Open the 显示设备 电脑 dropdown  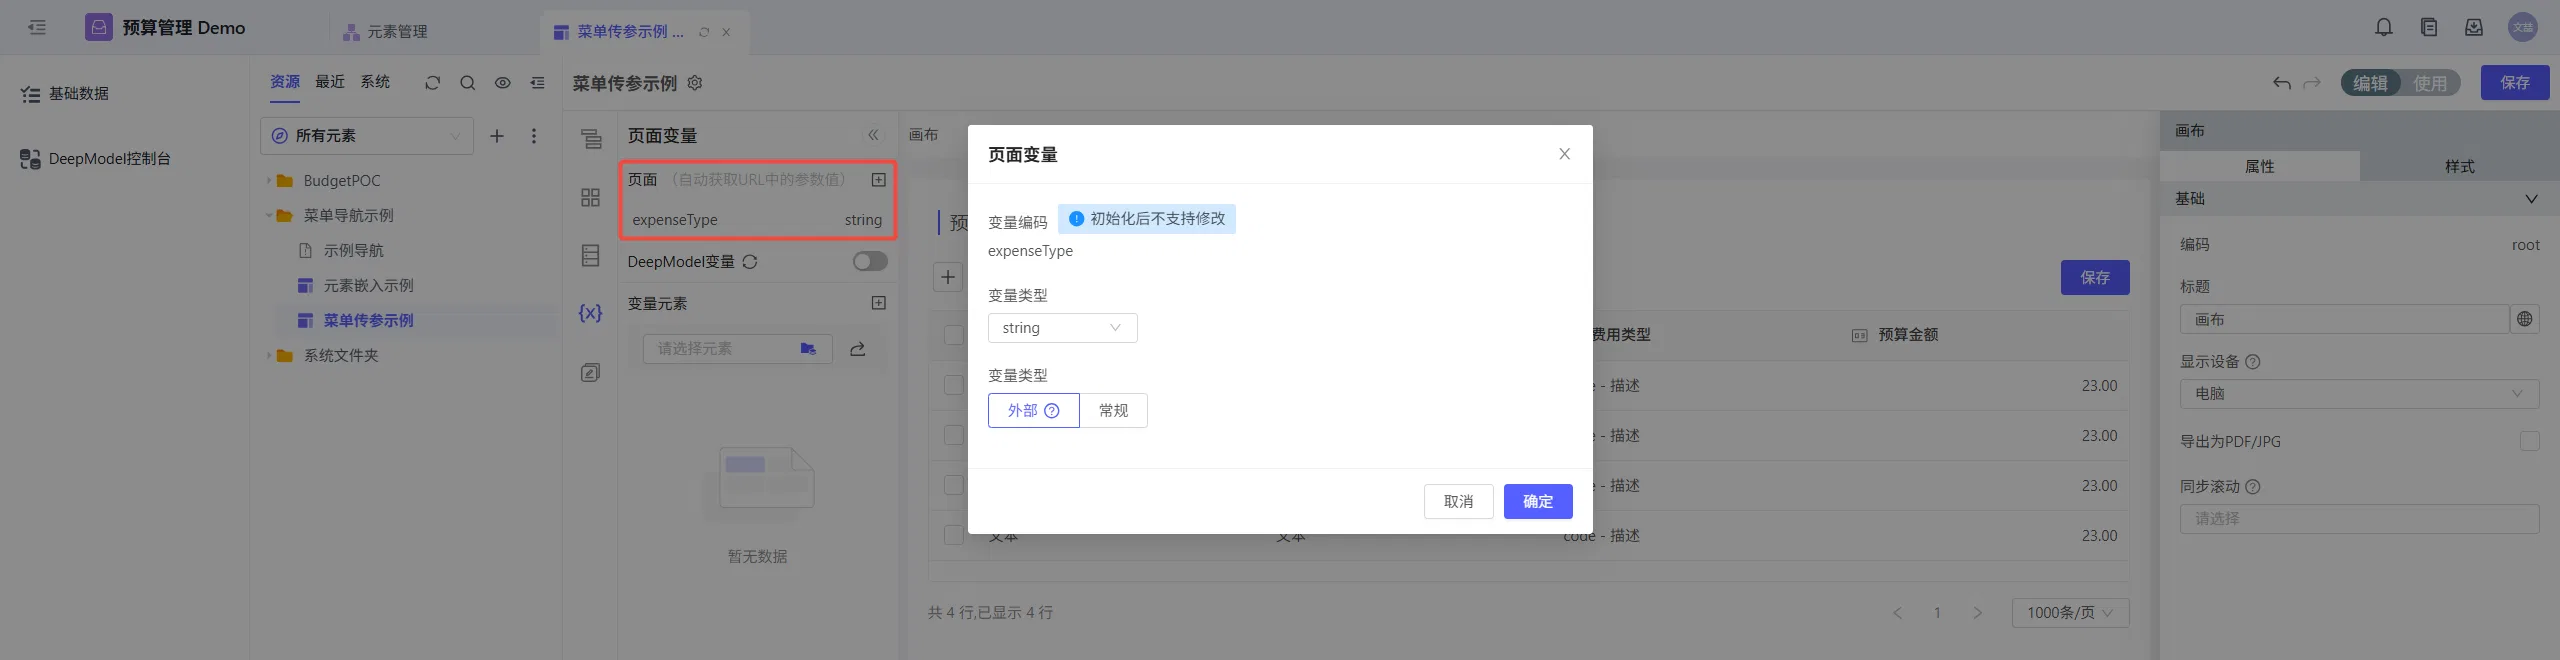click(x=2359, y=394)
